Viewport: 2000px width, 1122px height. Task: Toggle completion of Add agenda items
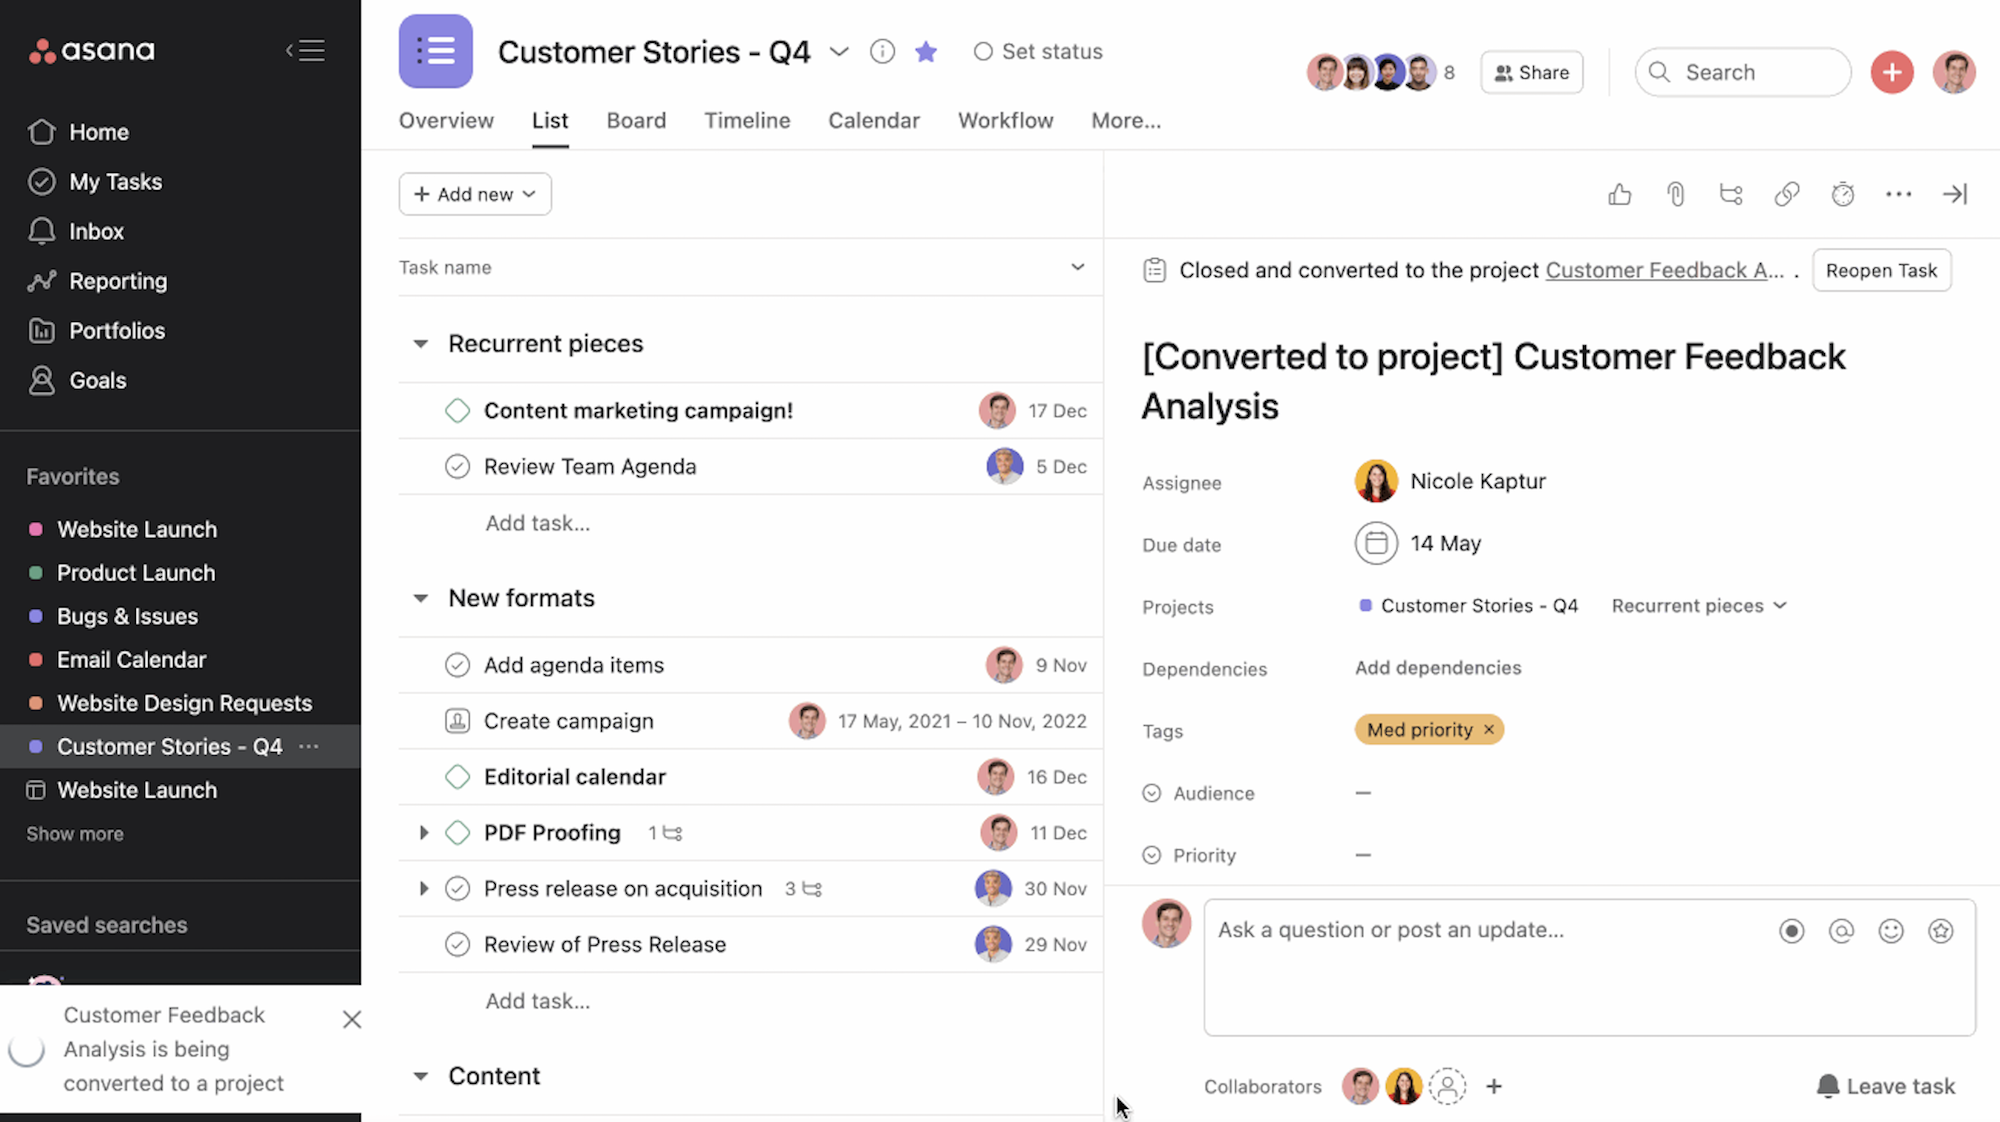(x=457, y=665)
